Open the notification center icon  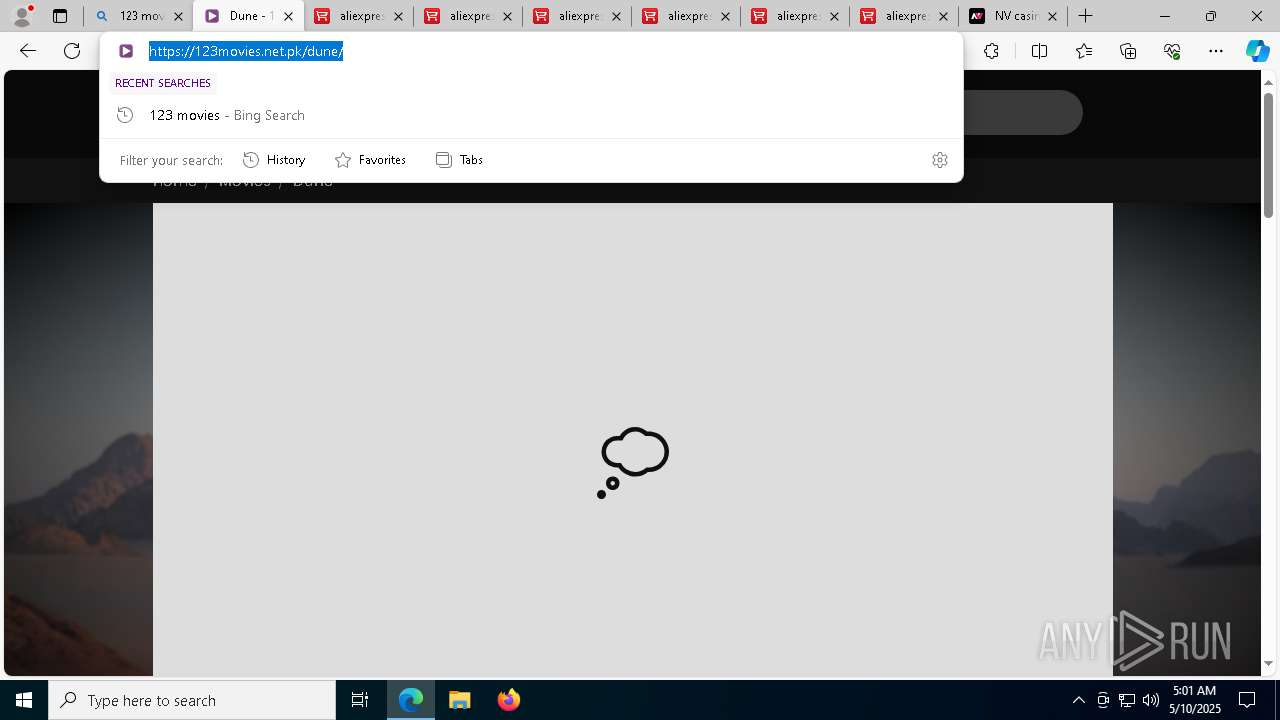click(1247, 700)
